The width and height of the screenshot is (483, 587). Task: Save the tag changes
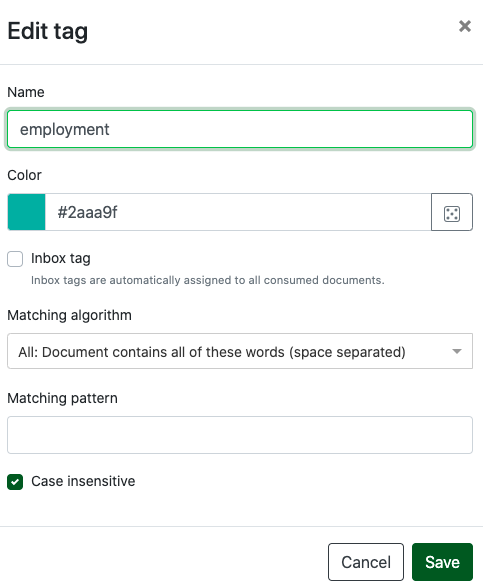tap(442, 562)
